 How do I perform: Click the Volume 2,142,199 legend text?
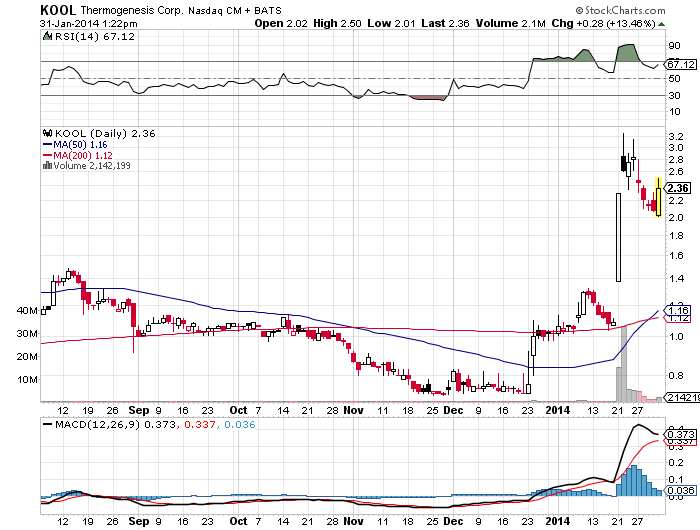point(92,166)
